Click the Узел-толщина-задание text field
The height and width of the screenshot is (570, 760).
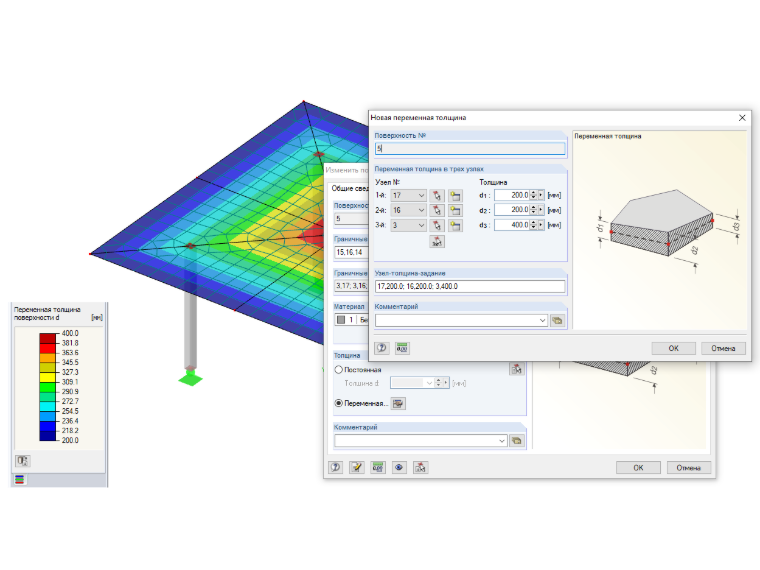[x=470, y=286]
